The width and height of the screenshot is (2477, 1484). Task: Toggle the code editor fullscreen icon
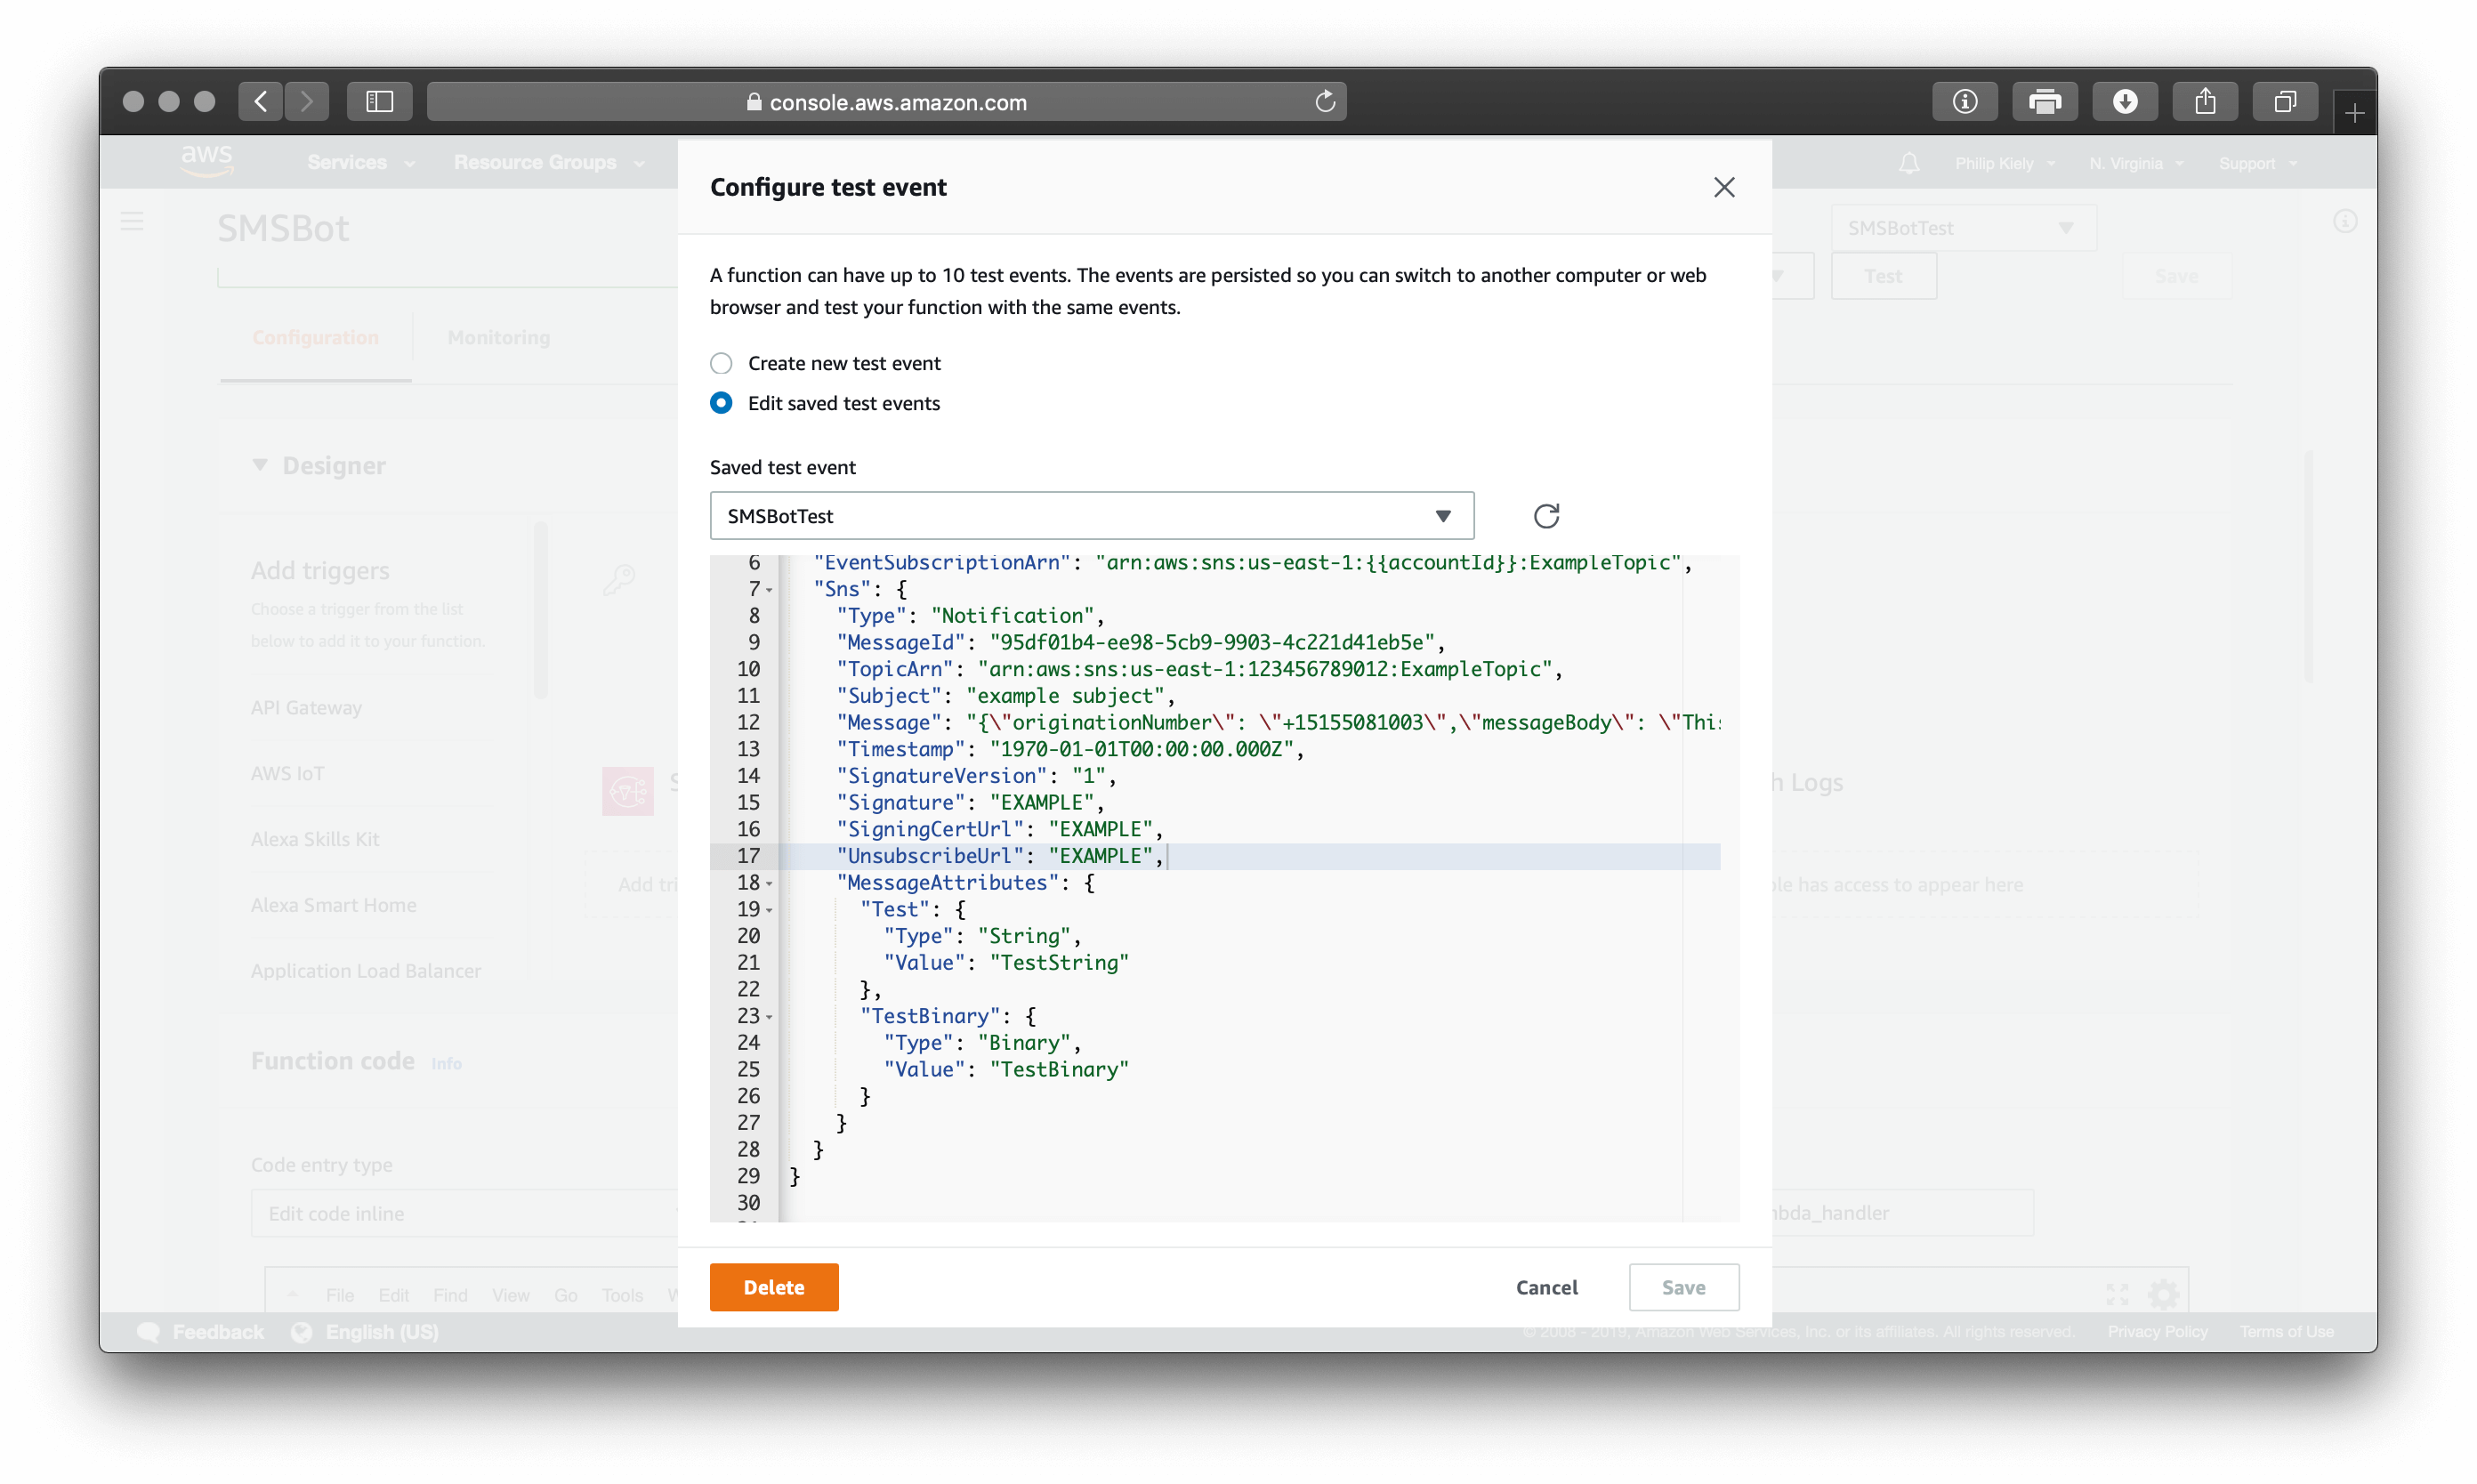[x=2117, y=1294]
